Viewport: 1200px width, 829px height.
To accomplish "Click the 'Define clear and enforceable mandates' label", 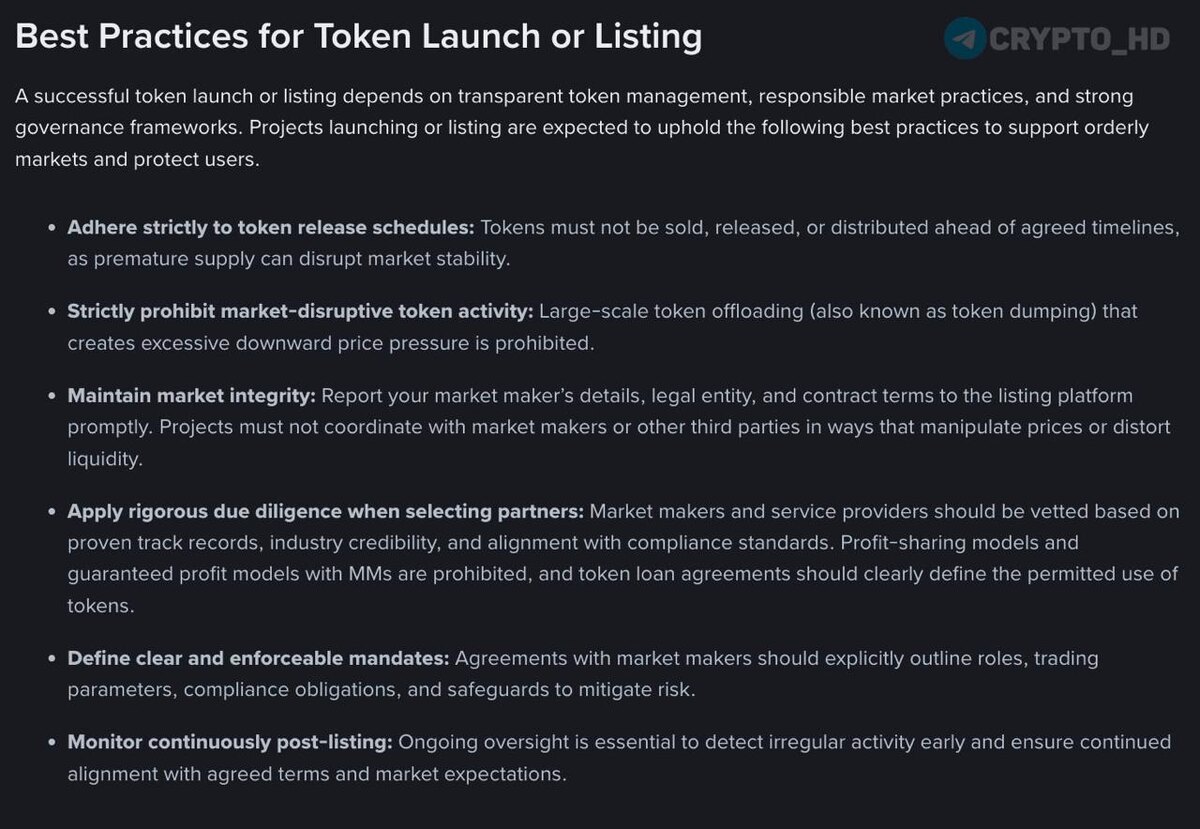I will pos(258,658).
